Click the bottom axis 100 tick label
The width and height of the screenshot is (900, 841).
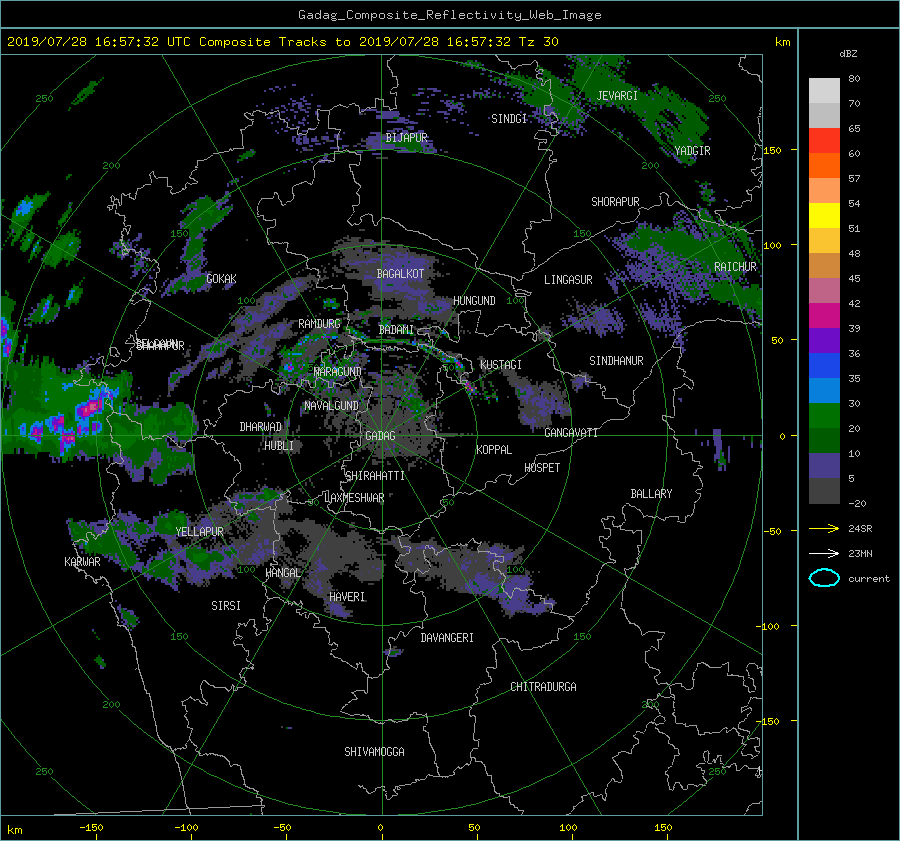[x=568, y=828]
